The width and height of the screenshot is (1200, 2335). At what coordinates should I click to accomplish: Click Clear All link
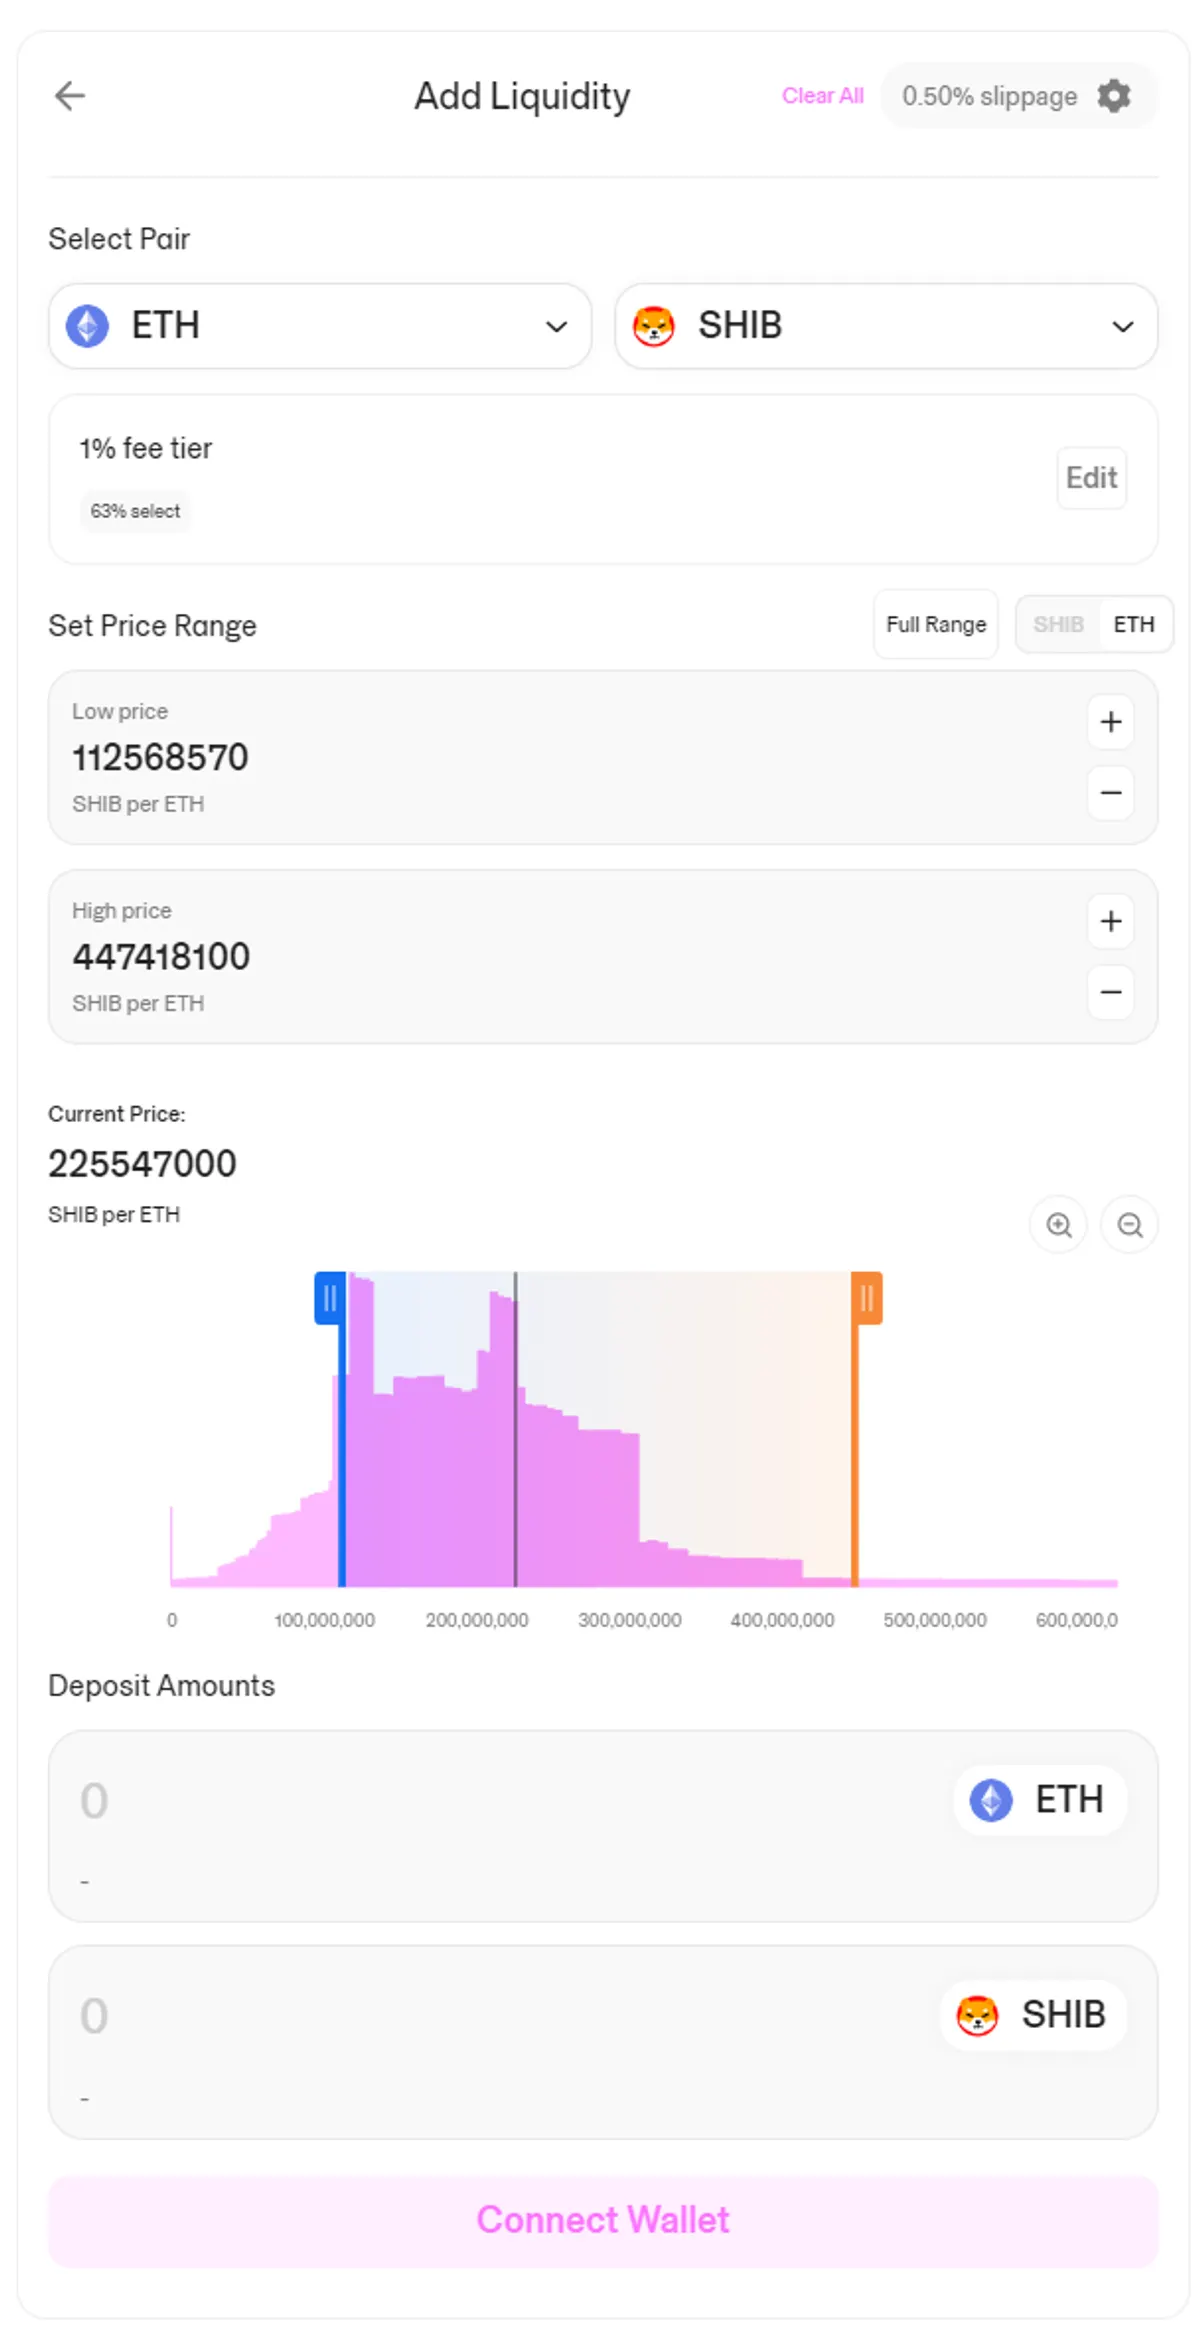coord(822,96)
